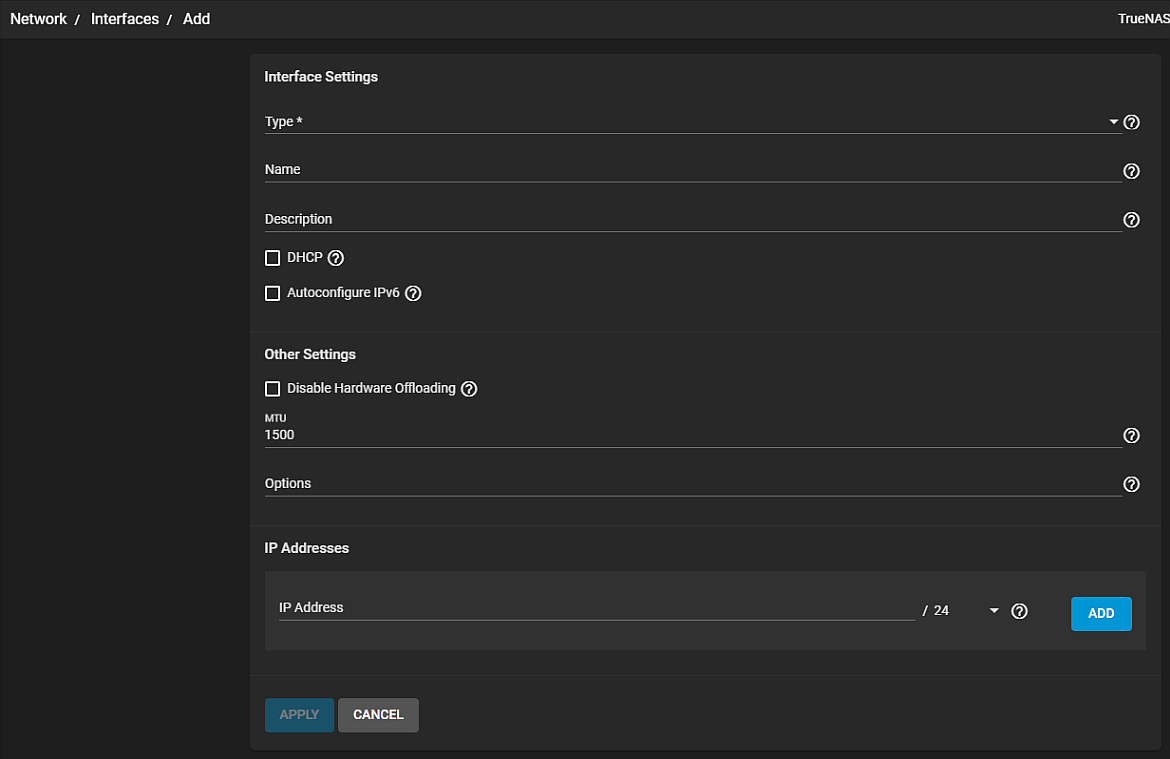Check Disable Hardware Offloading box
The width and height of the screenshot is (1170, 759).
[272, 389]
